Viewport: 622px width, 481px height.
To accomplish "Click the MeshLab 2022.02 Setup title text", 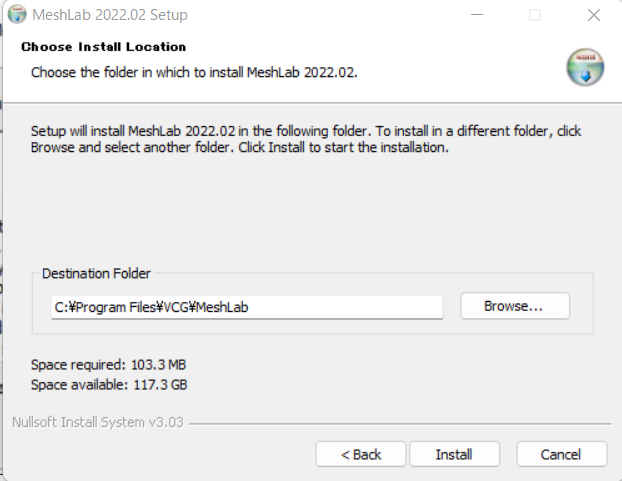I will click(x=110, y=15).
